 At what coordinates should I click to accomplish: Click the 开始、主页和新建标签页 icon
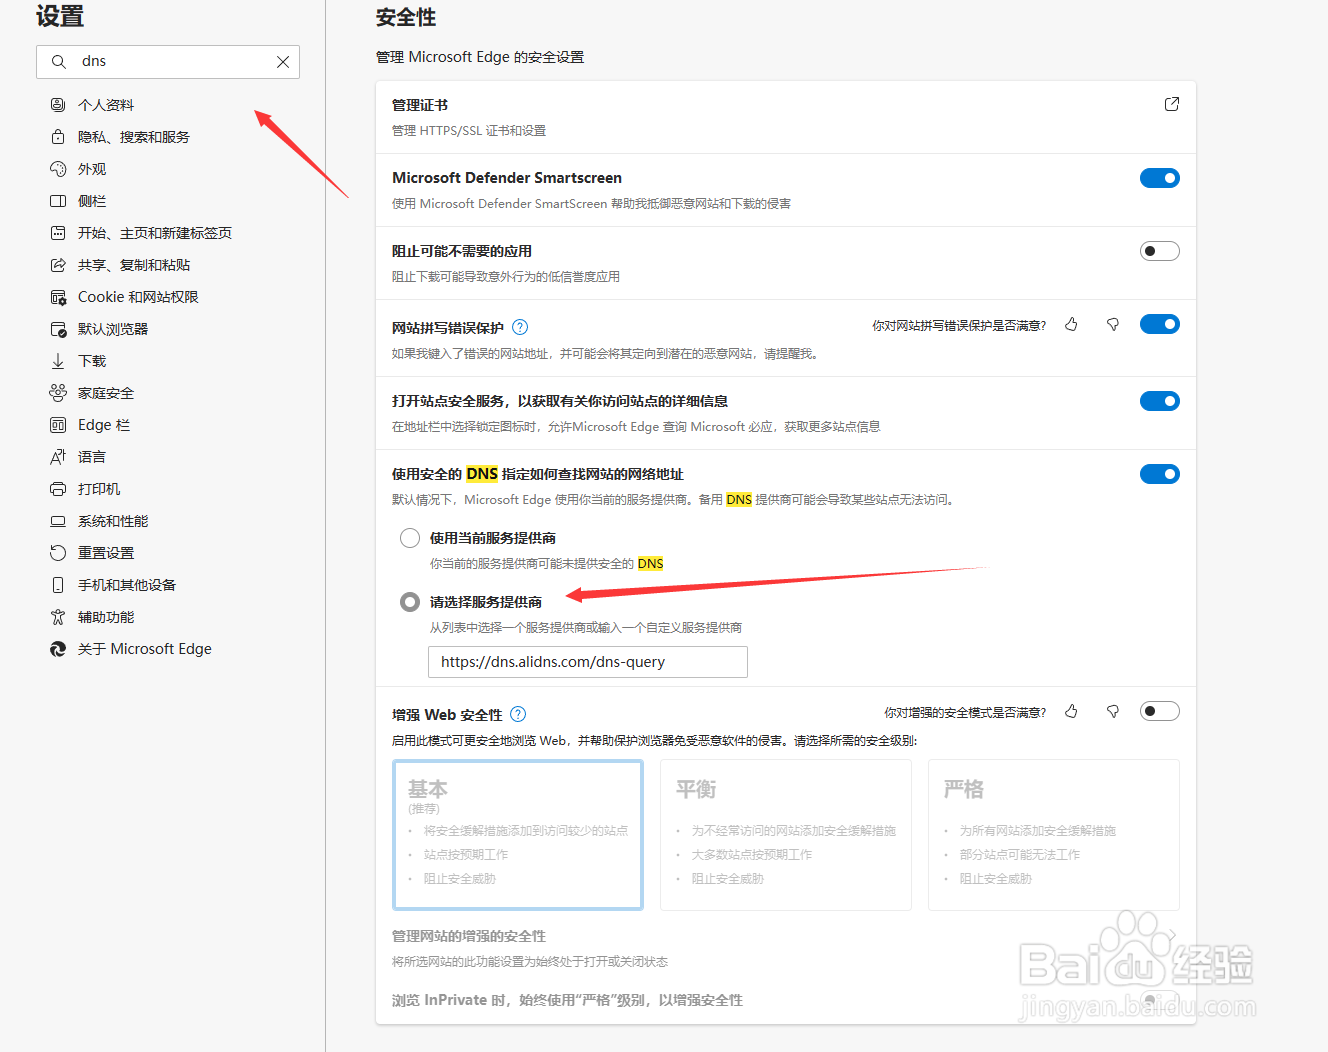(x=58, y=233)
